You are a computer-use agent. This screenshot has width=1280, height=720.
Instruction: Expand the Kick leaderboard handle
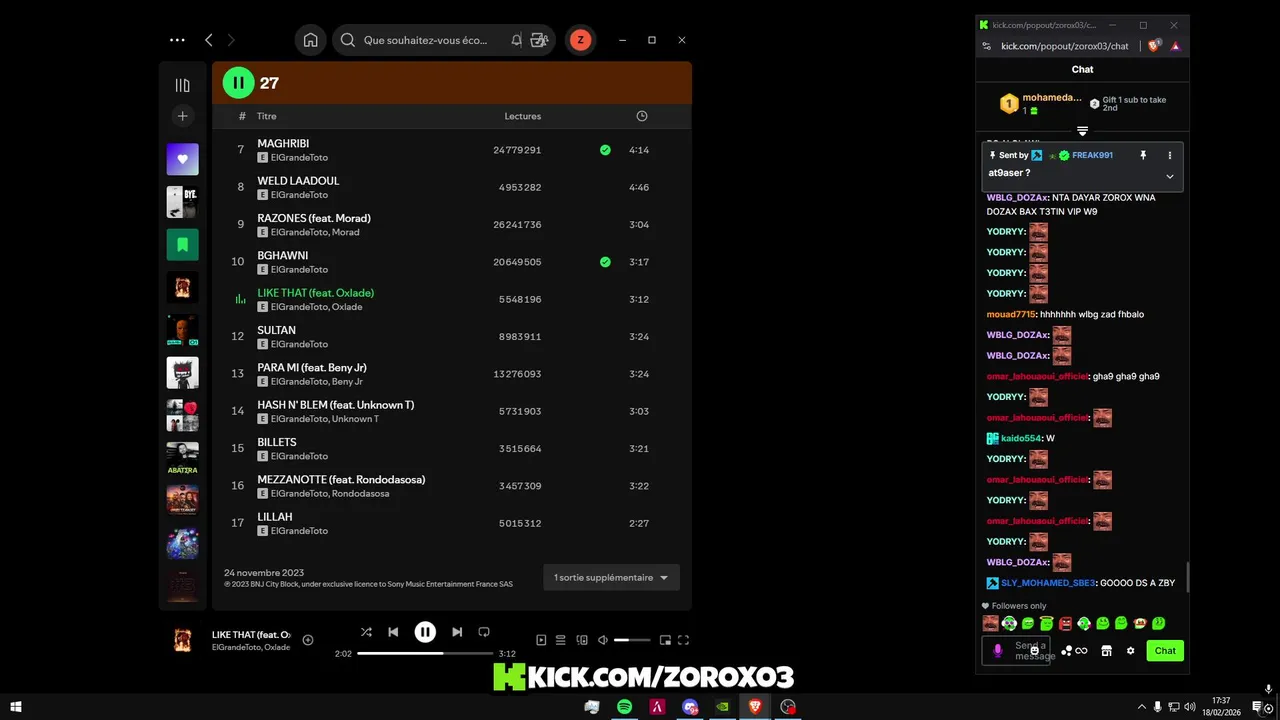click(x=1082, y=131)
